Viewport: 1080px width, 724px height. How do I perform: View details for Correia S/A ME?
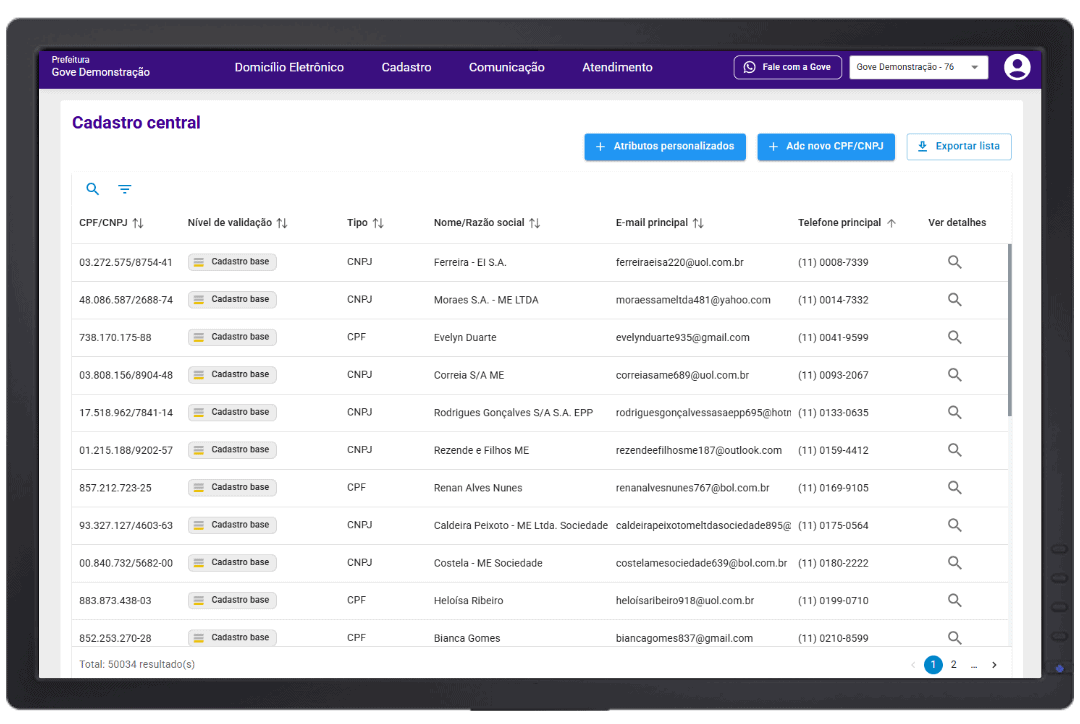pos(954,375)
